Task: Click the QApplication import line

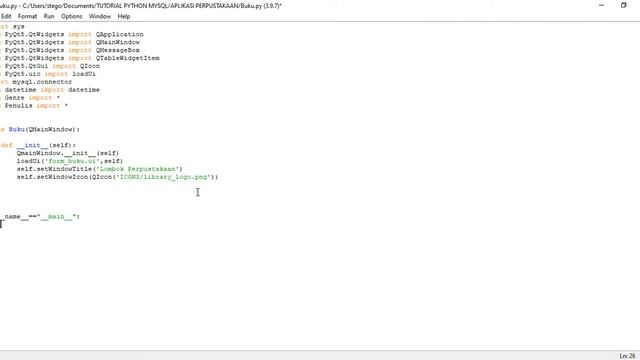Action: click(x=72, y=34)
